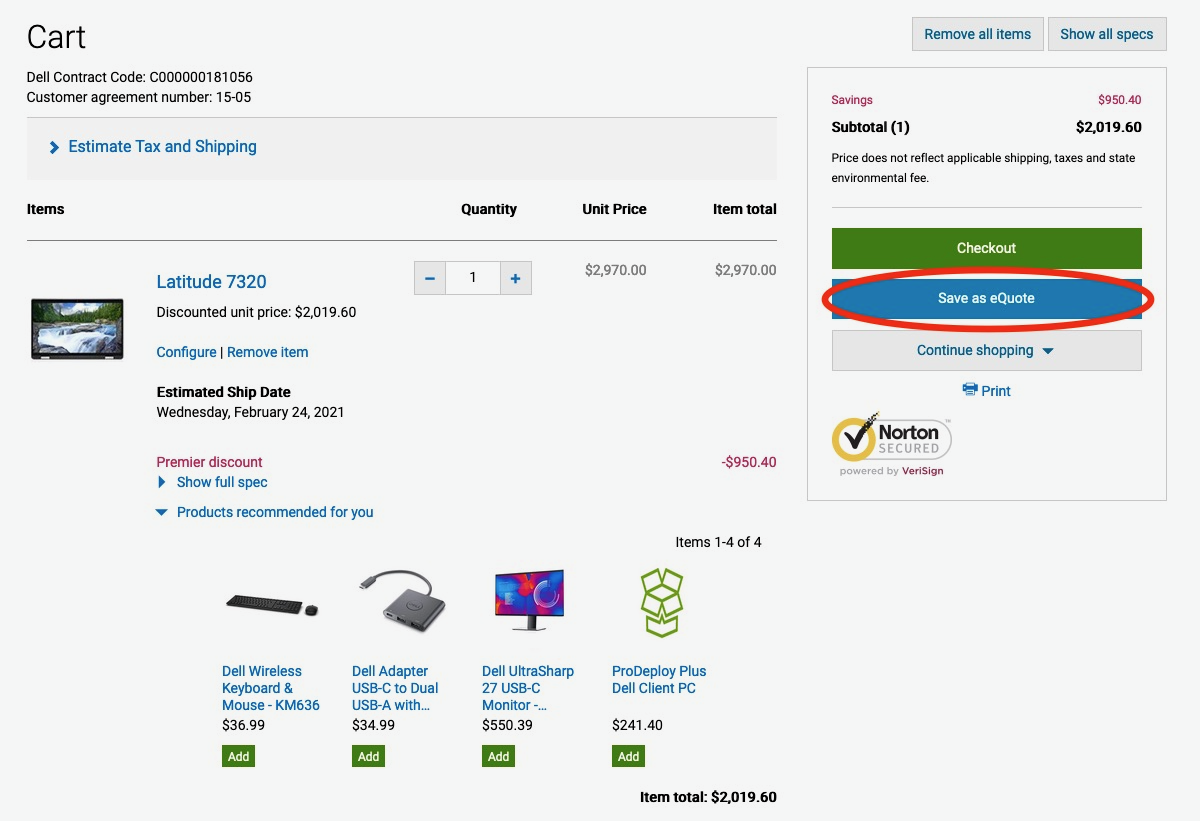Click Items 1-4 of 4 text
Image resolution: width=1200 pixels, height=821 pixels.
(718, 542)
